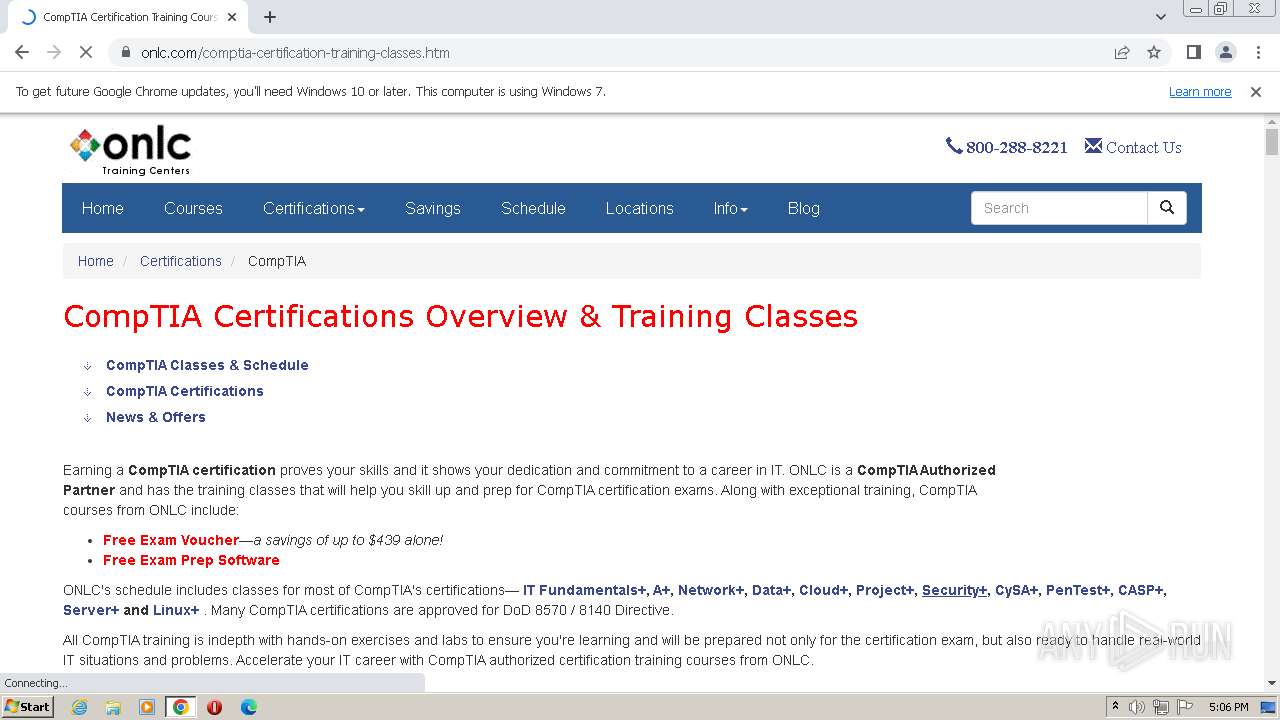Jump to CompTIA Certifications section

(x=185, y=391)
